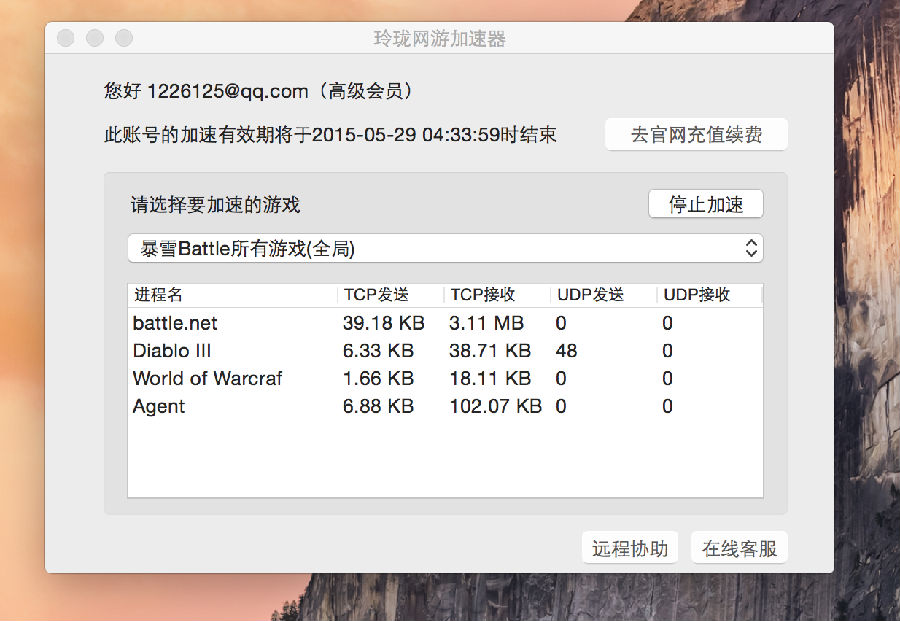This screenshot has height=621, width=900.
Task: Open the 暴雪Battle所有游戏(全局) game dropdown
Action: pyautogui.click(x=445, y=248)
